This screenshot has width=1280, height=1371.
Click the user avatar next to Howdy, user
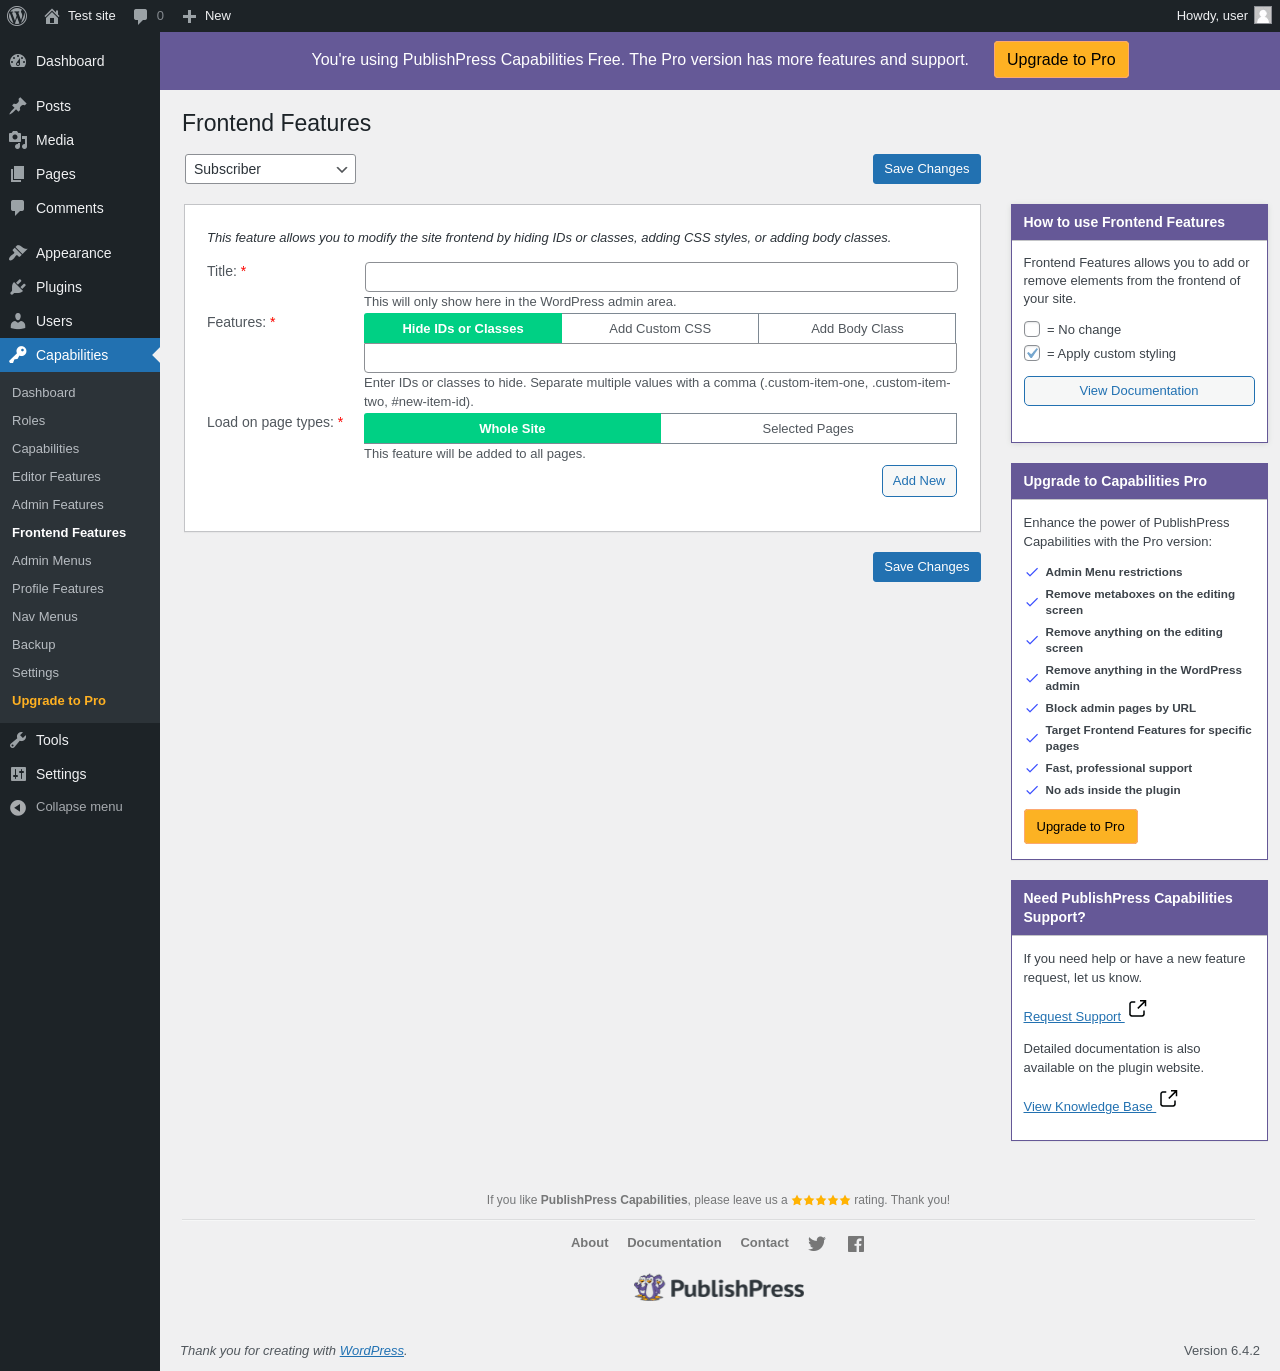click(x=1263, y=15)
